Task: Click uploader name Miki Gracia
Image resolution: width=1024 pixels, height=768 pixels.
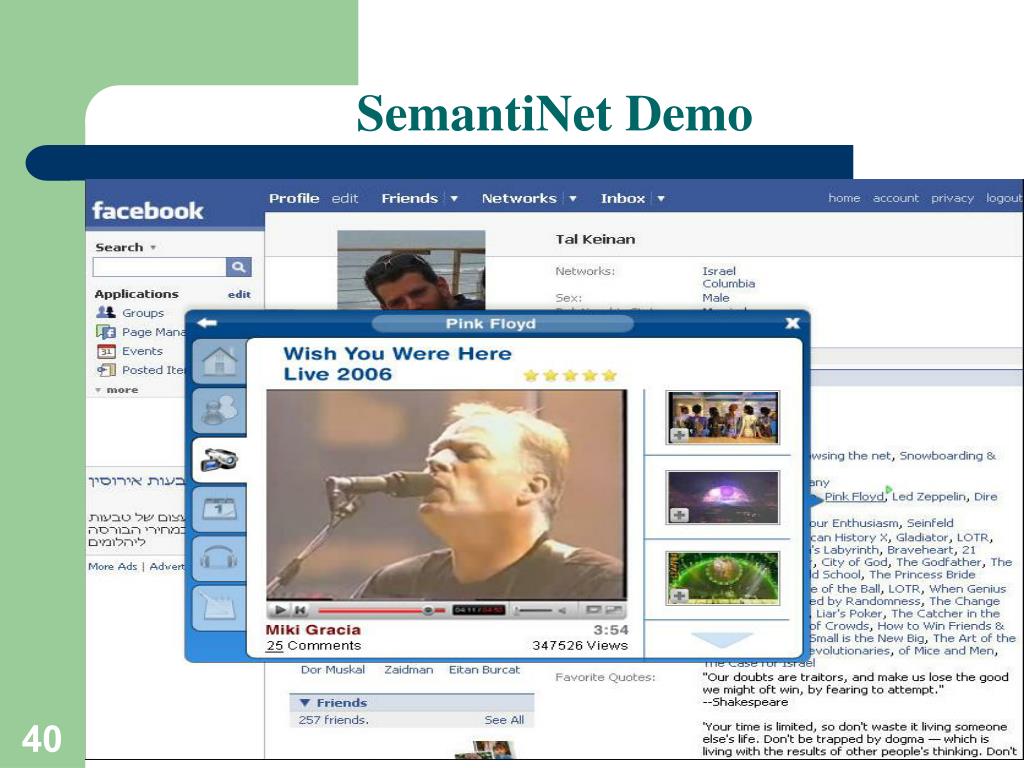Action: tap(313, 630)
